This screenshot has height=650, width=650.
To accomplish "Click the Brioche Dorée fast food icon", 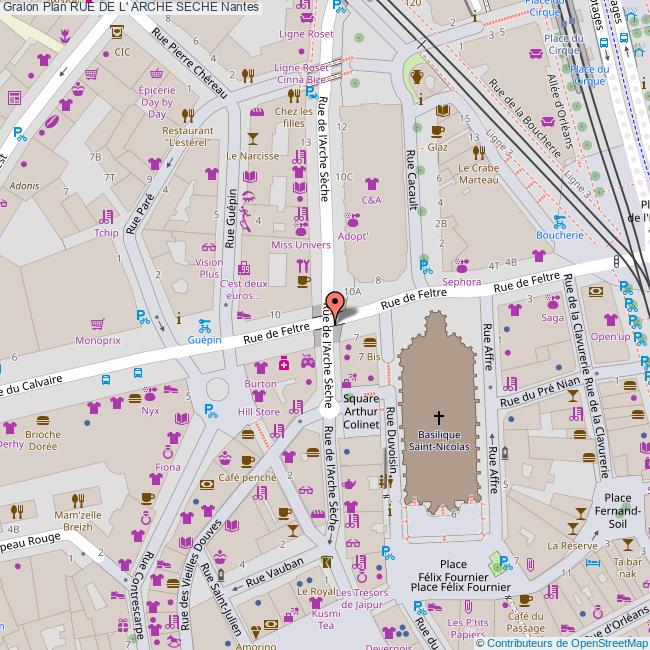I will pyautogui.click(x=42, y=420).
